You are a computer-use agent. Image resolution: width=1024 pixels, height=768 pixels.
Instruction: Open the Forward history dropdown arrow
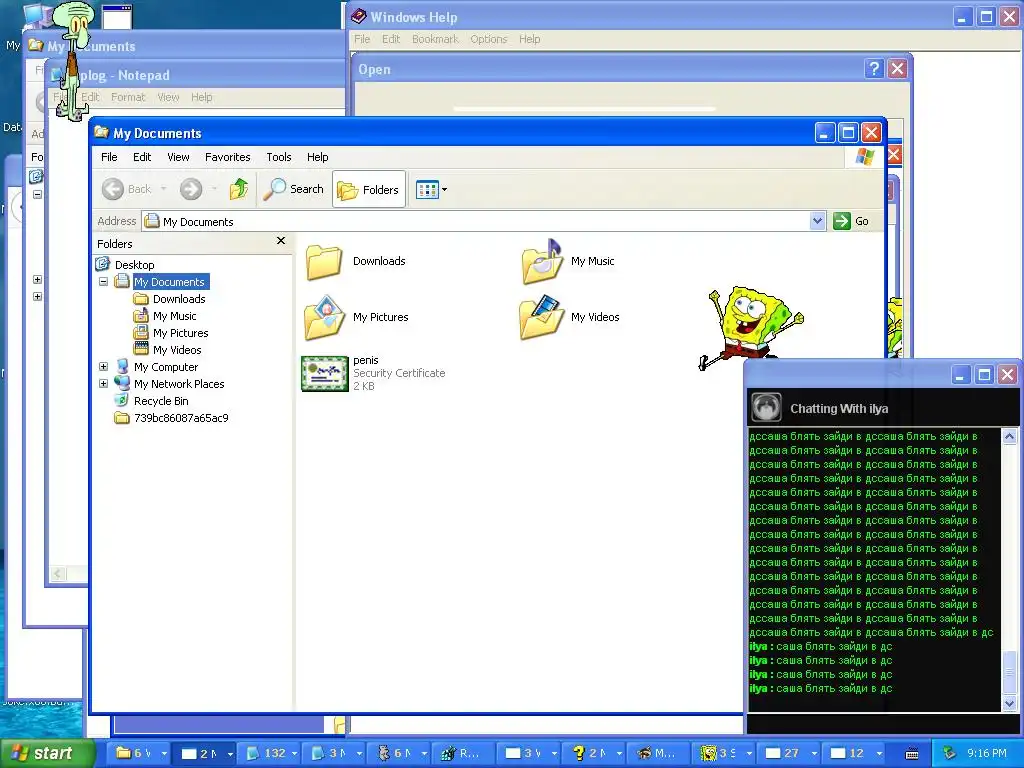pyautogui.click(x=214, y=189)
